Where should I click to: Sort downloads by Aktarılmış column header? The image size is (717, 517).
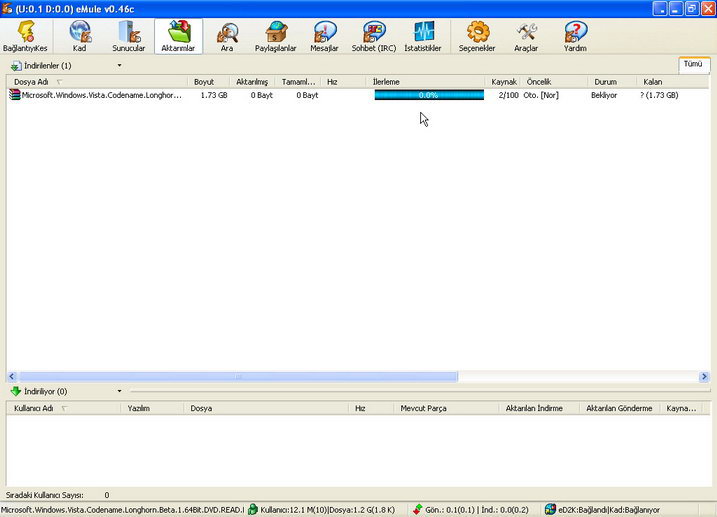[x=252, y=82]
